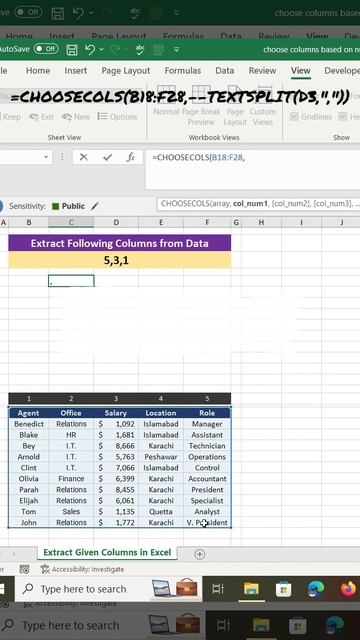Click the Salary header cell
Screen dimensions: 360x640
coord(116,413)
